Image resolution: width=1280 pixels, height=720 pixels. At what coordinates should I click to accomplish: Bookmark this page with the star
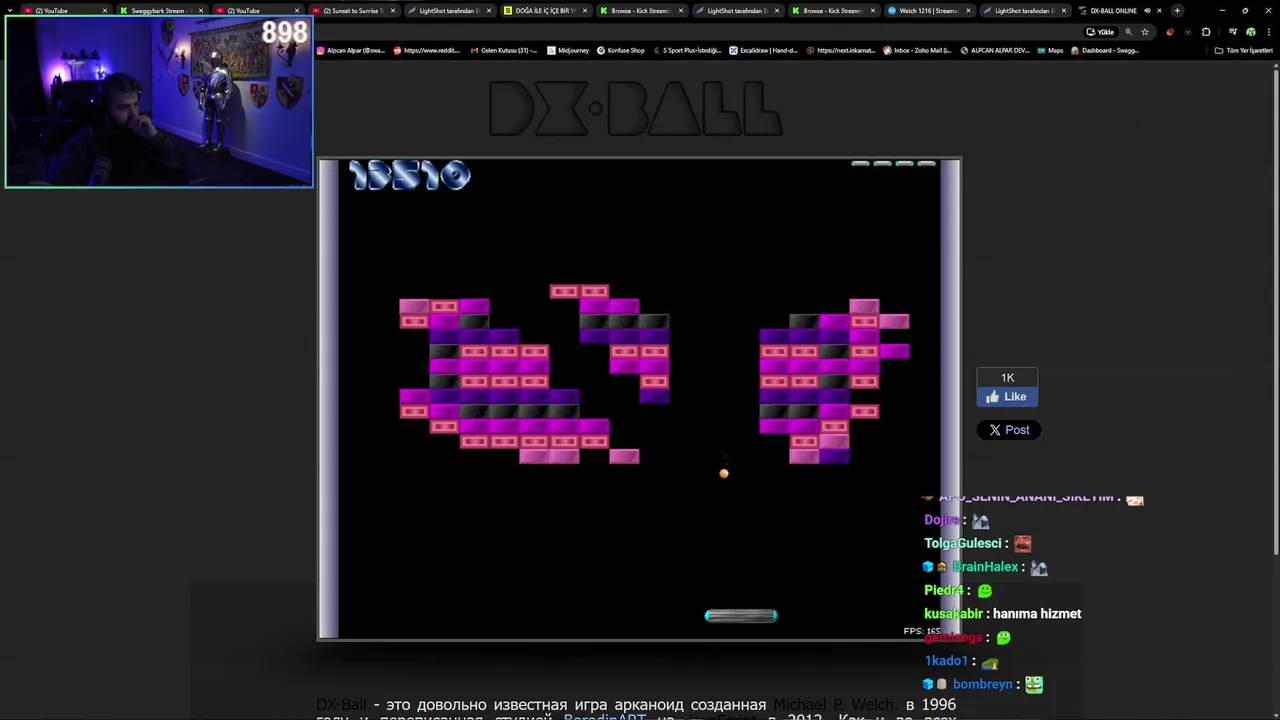[x=1145, y=32]
